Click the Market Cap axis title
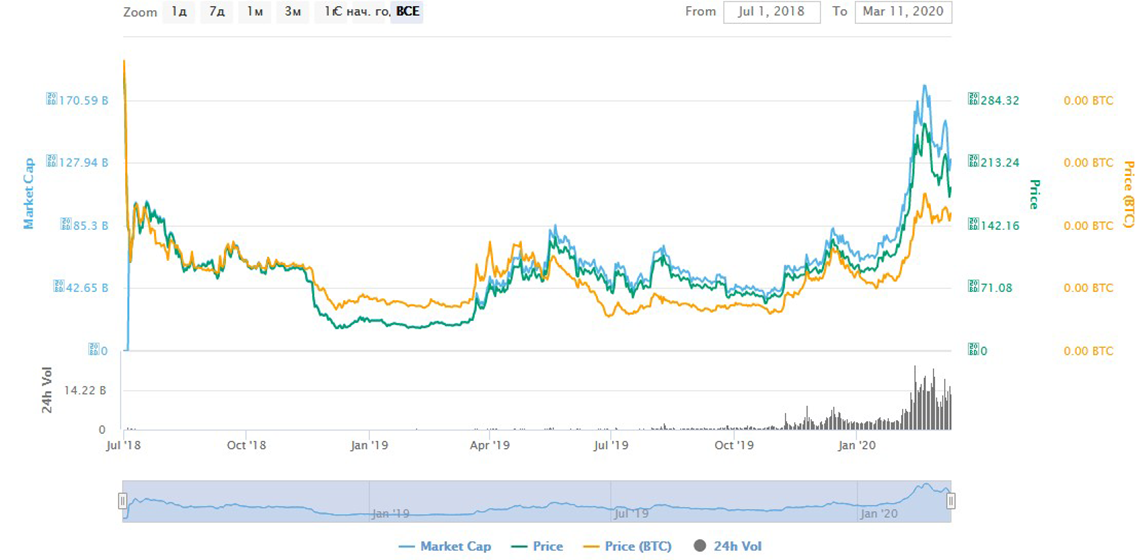Viewport: 1140px width, 560px height. 29,193
